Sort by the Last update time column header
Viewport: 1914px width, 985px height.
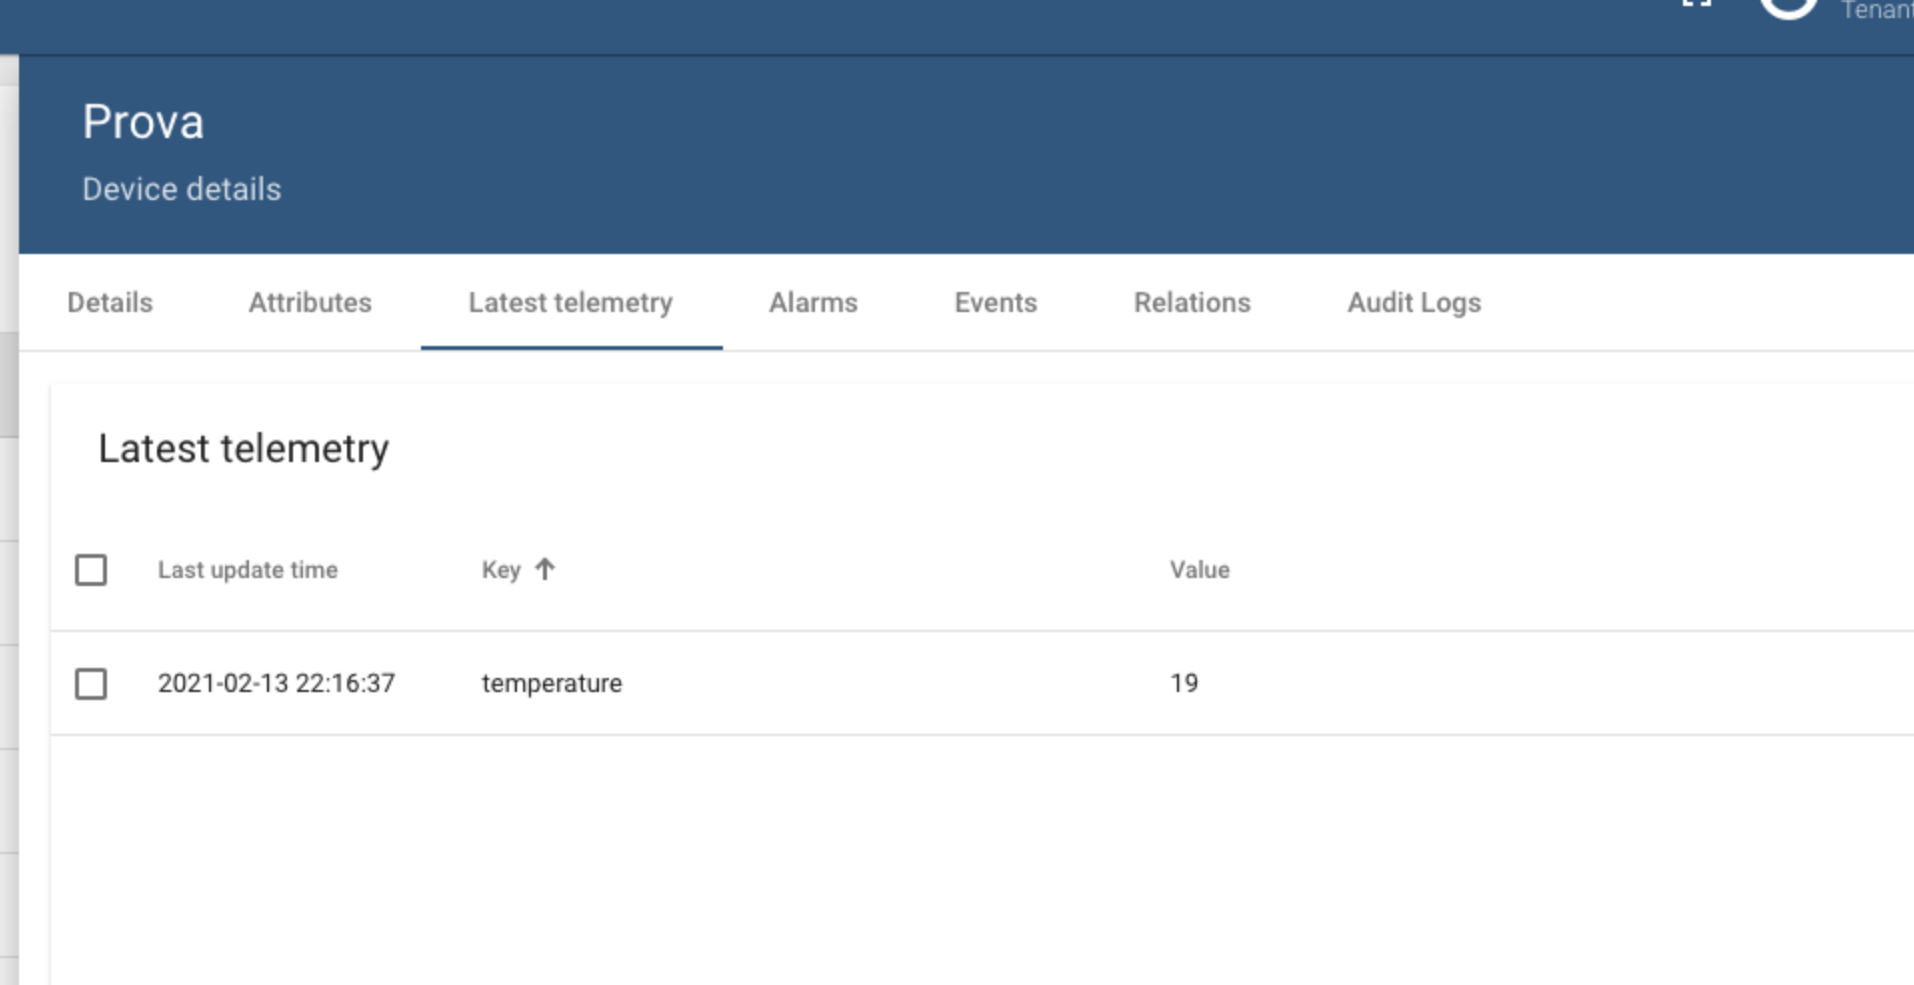pos(248,569)
